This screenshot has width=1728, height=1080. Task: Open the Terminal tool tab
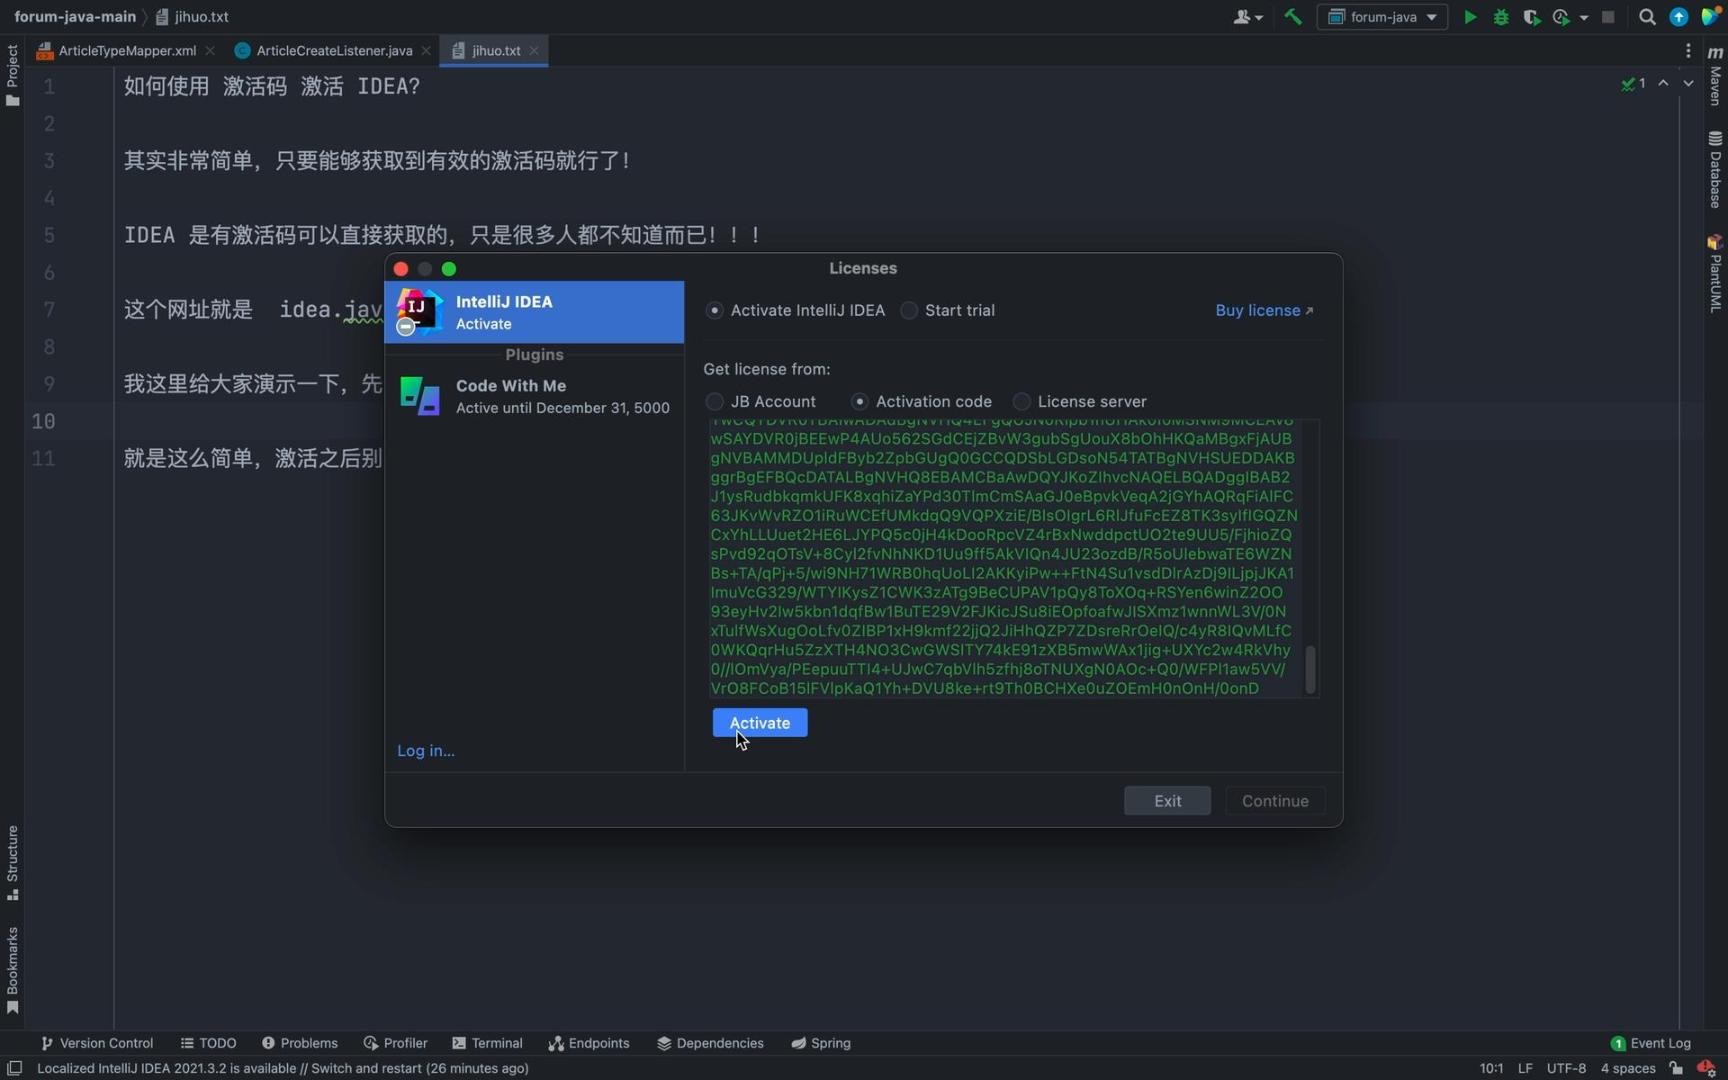487,1043
